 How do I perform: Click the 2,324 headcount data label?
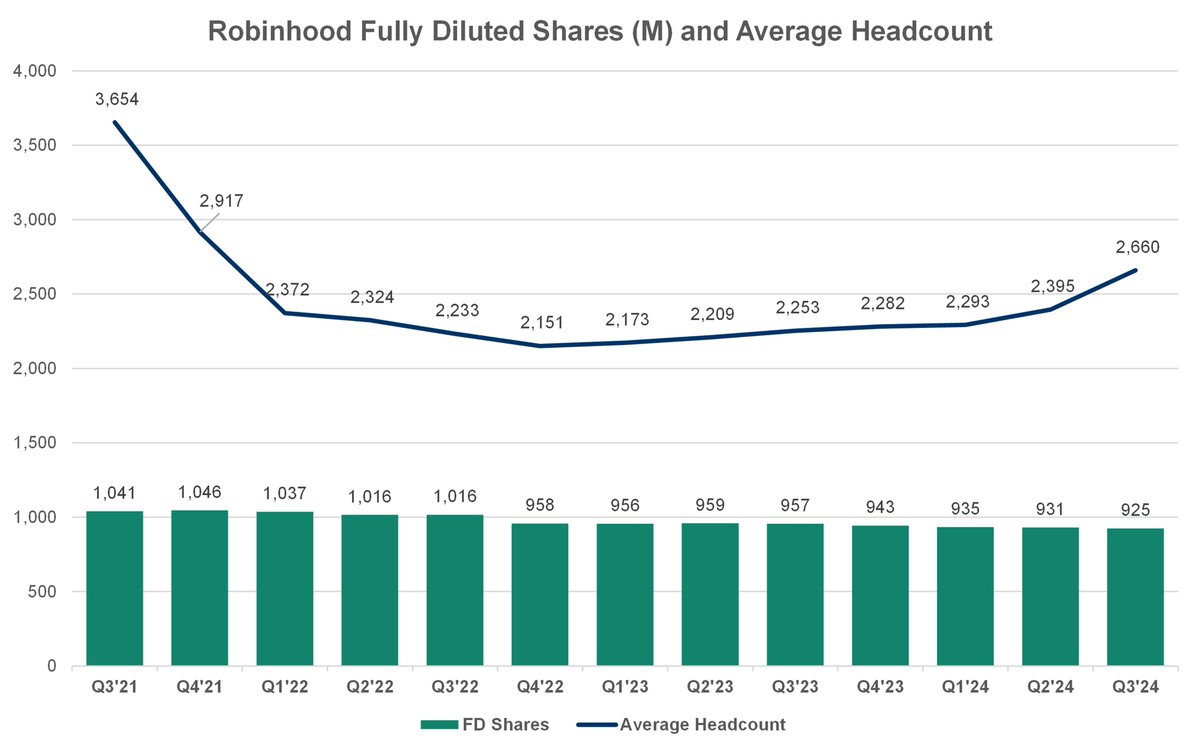(x=370, y=298)
